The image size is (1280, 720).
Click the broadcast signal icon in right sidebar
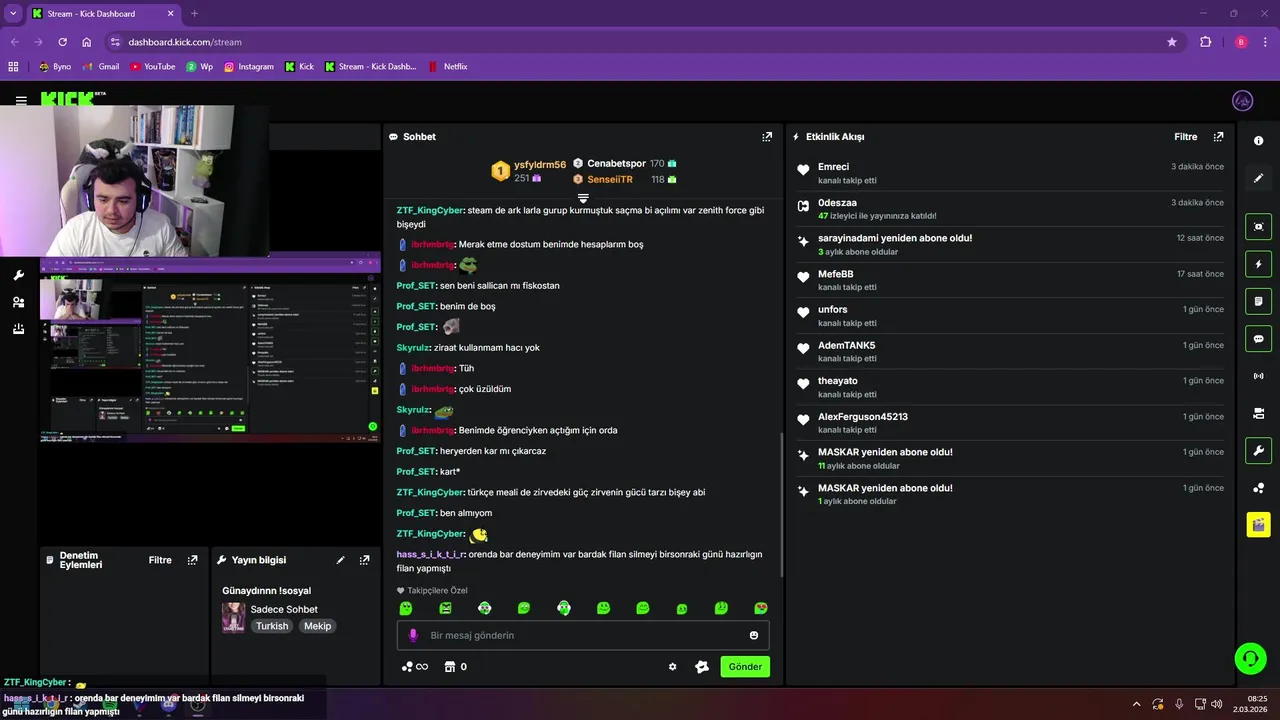coord(1258,376)
